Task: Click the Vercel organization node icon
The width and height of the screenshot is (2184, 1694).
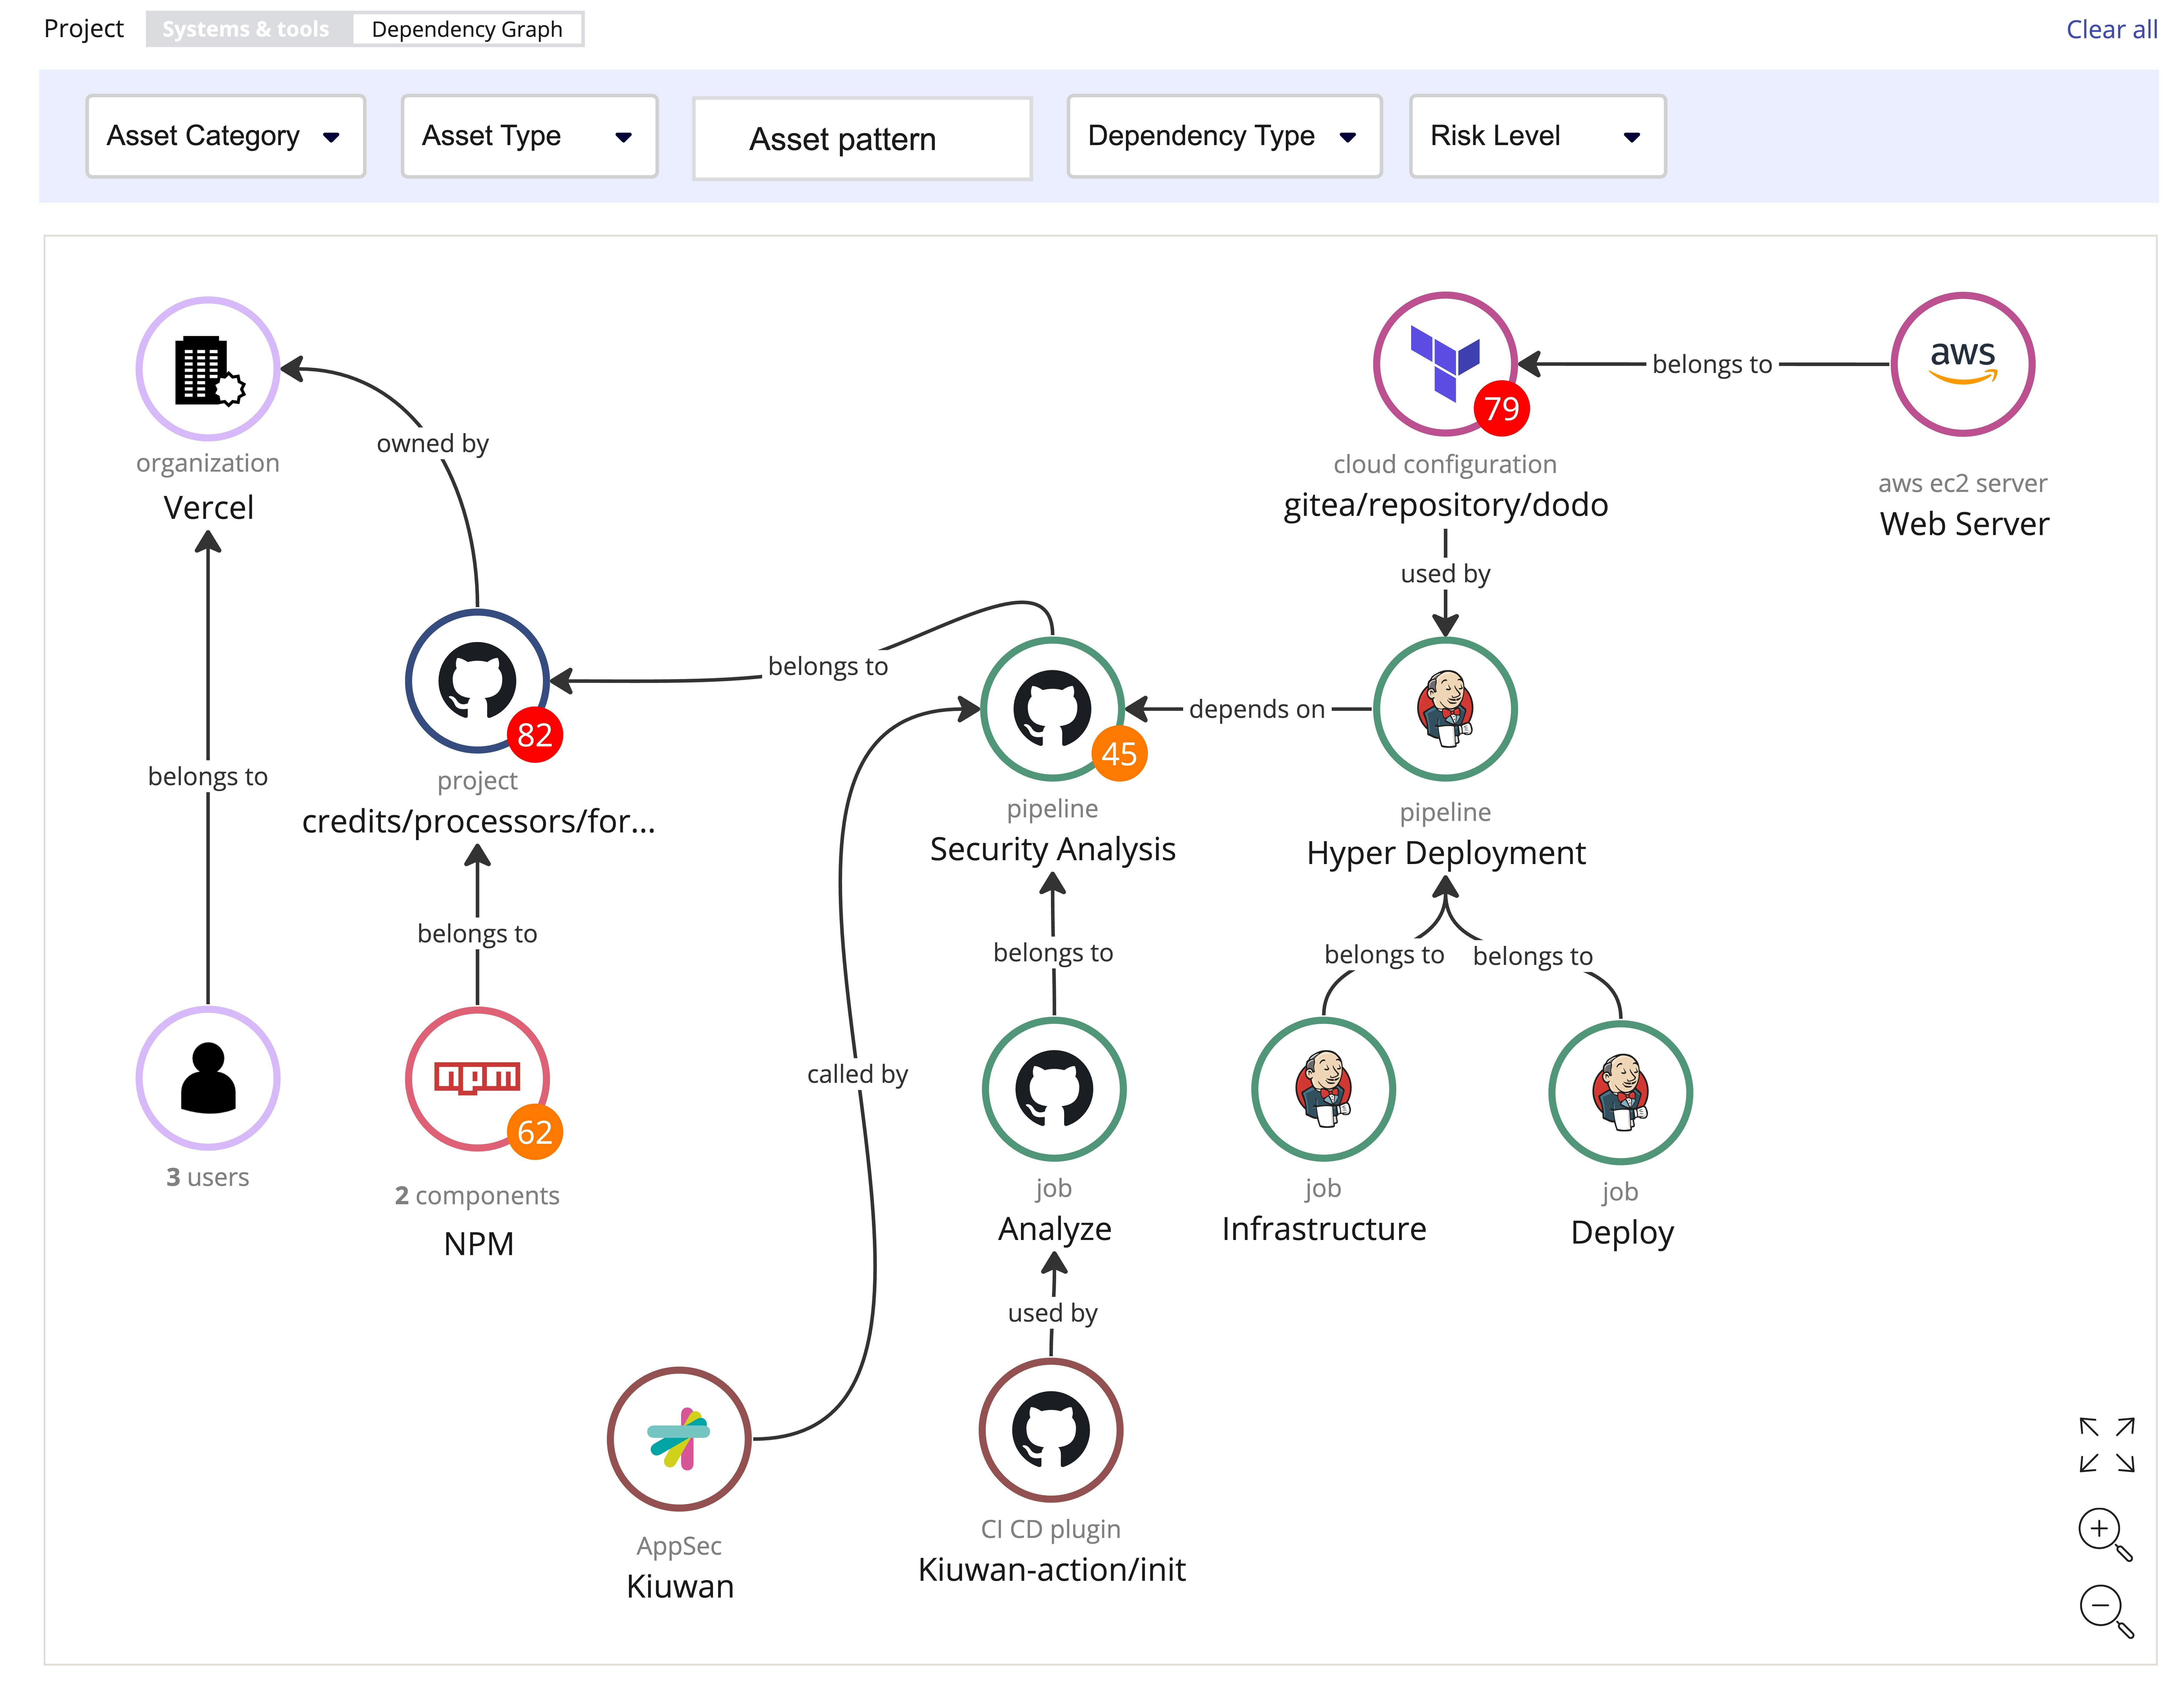Action: point(208,369)
